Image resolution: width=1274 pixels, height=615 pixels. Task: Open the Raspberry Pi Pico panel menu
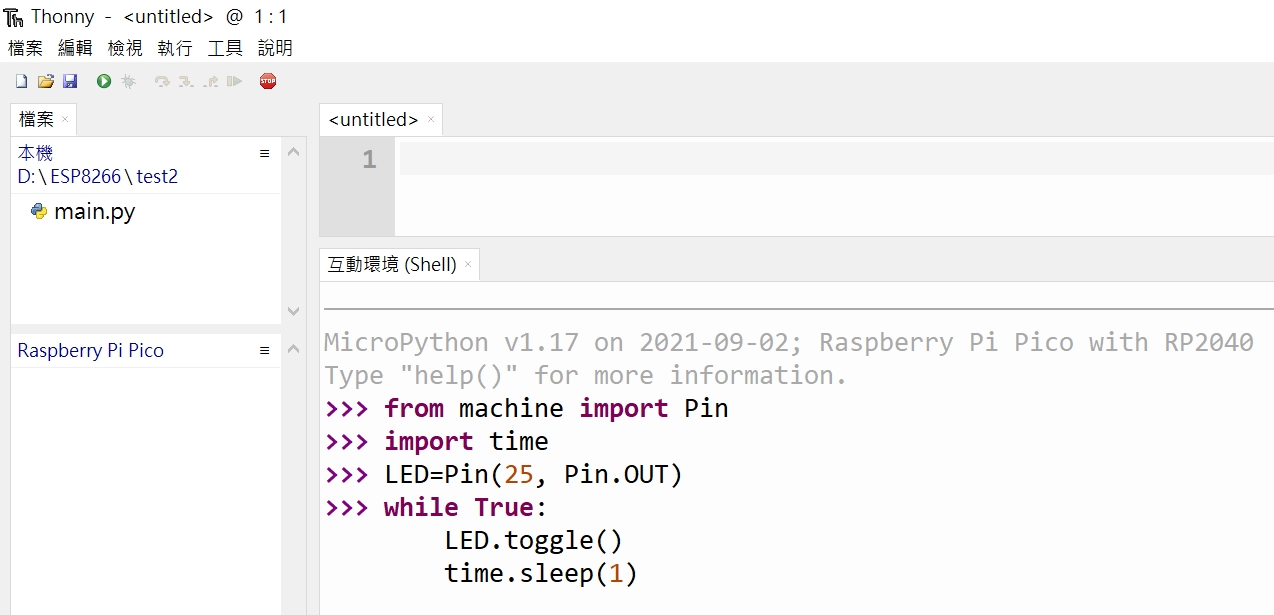pyautogui.click(x=264, y=350)
